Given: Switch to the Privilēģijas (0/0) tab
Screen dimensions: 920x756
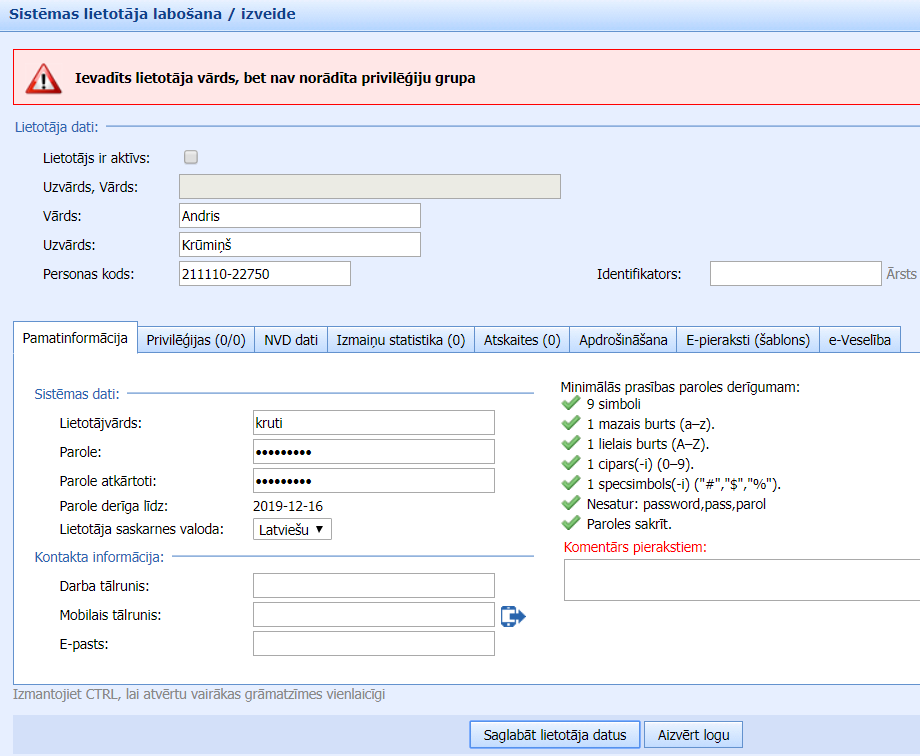Looking at the screenshot, I should coord(196,340).
